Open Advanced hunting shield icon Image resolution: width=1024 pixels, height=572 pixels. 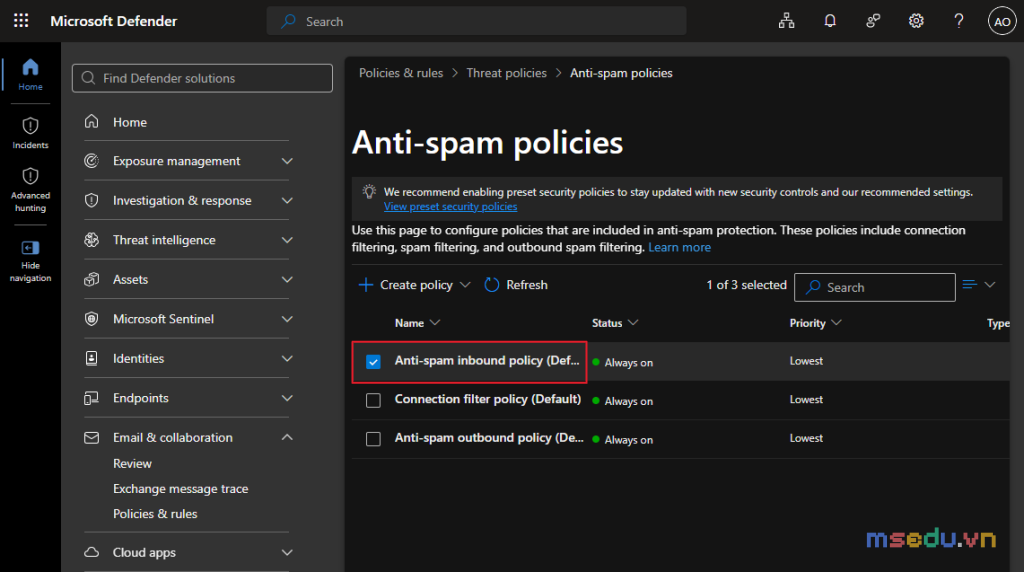30,176
